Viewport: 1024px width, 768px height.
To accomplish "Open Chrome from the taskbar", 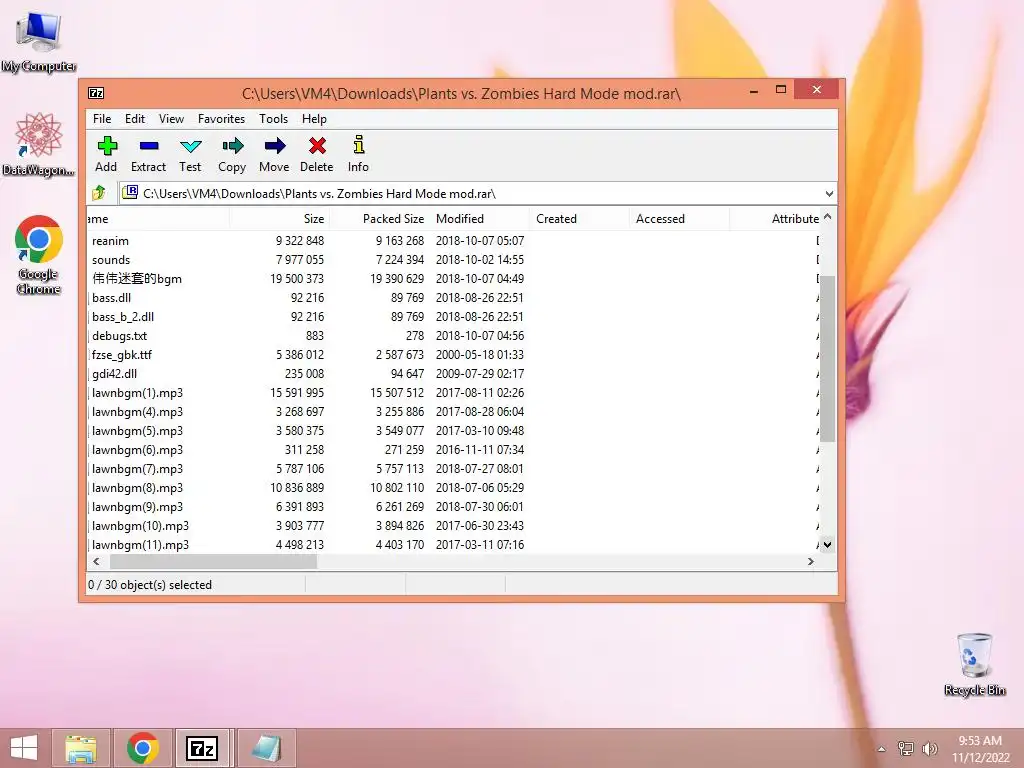I will [x=142, y=748].
